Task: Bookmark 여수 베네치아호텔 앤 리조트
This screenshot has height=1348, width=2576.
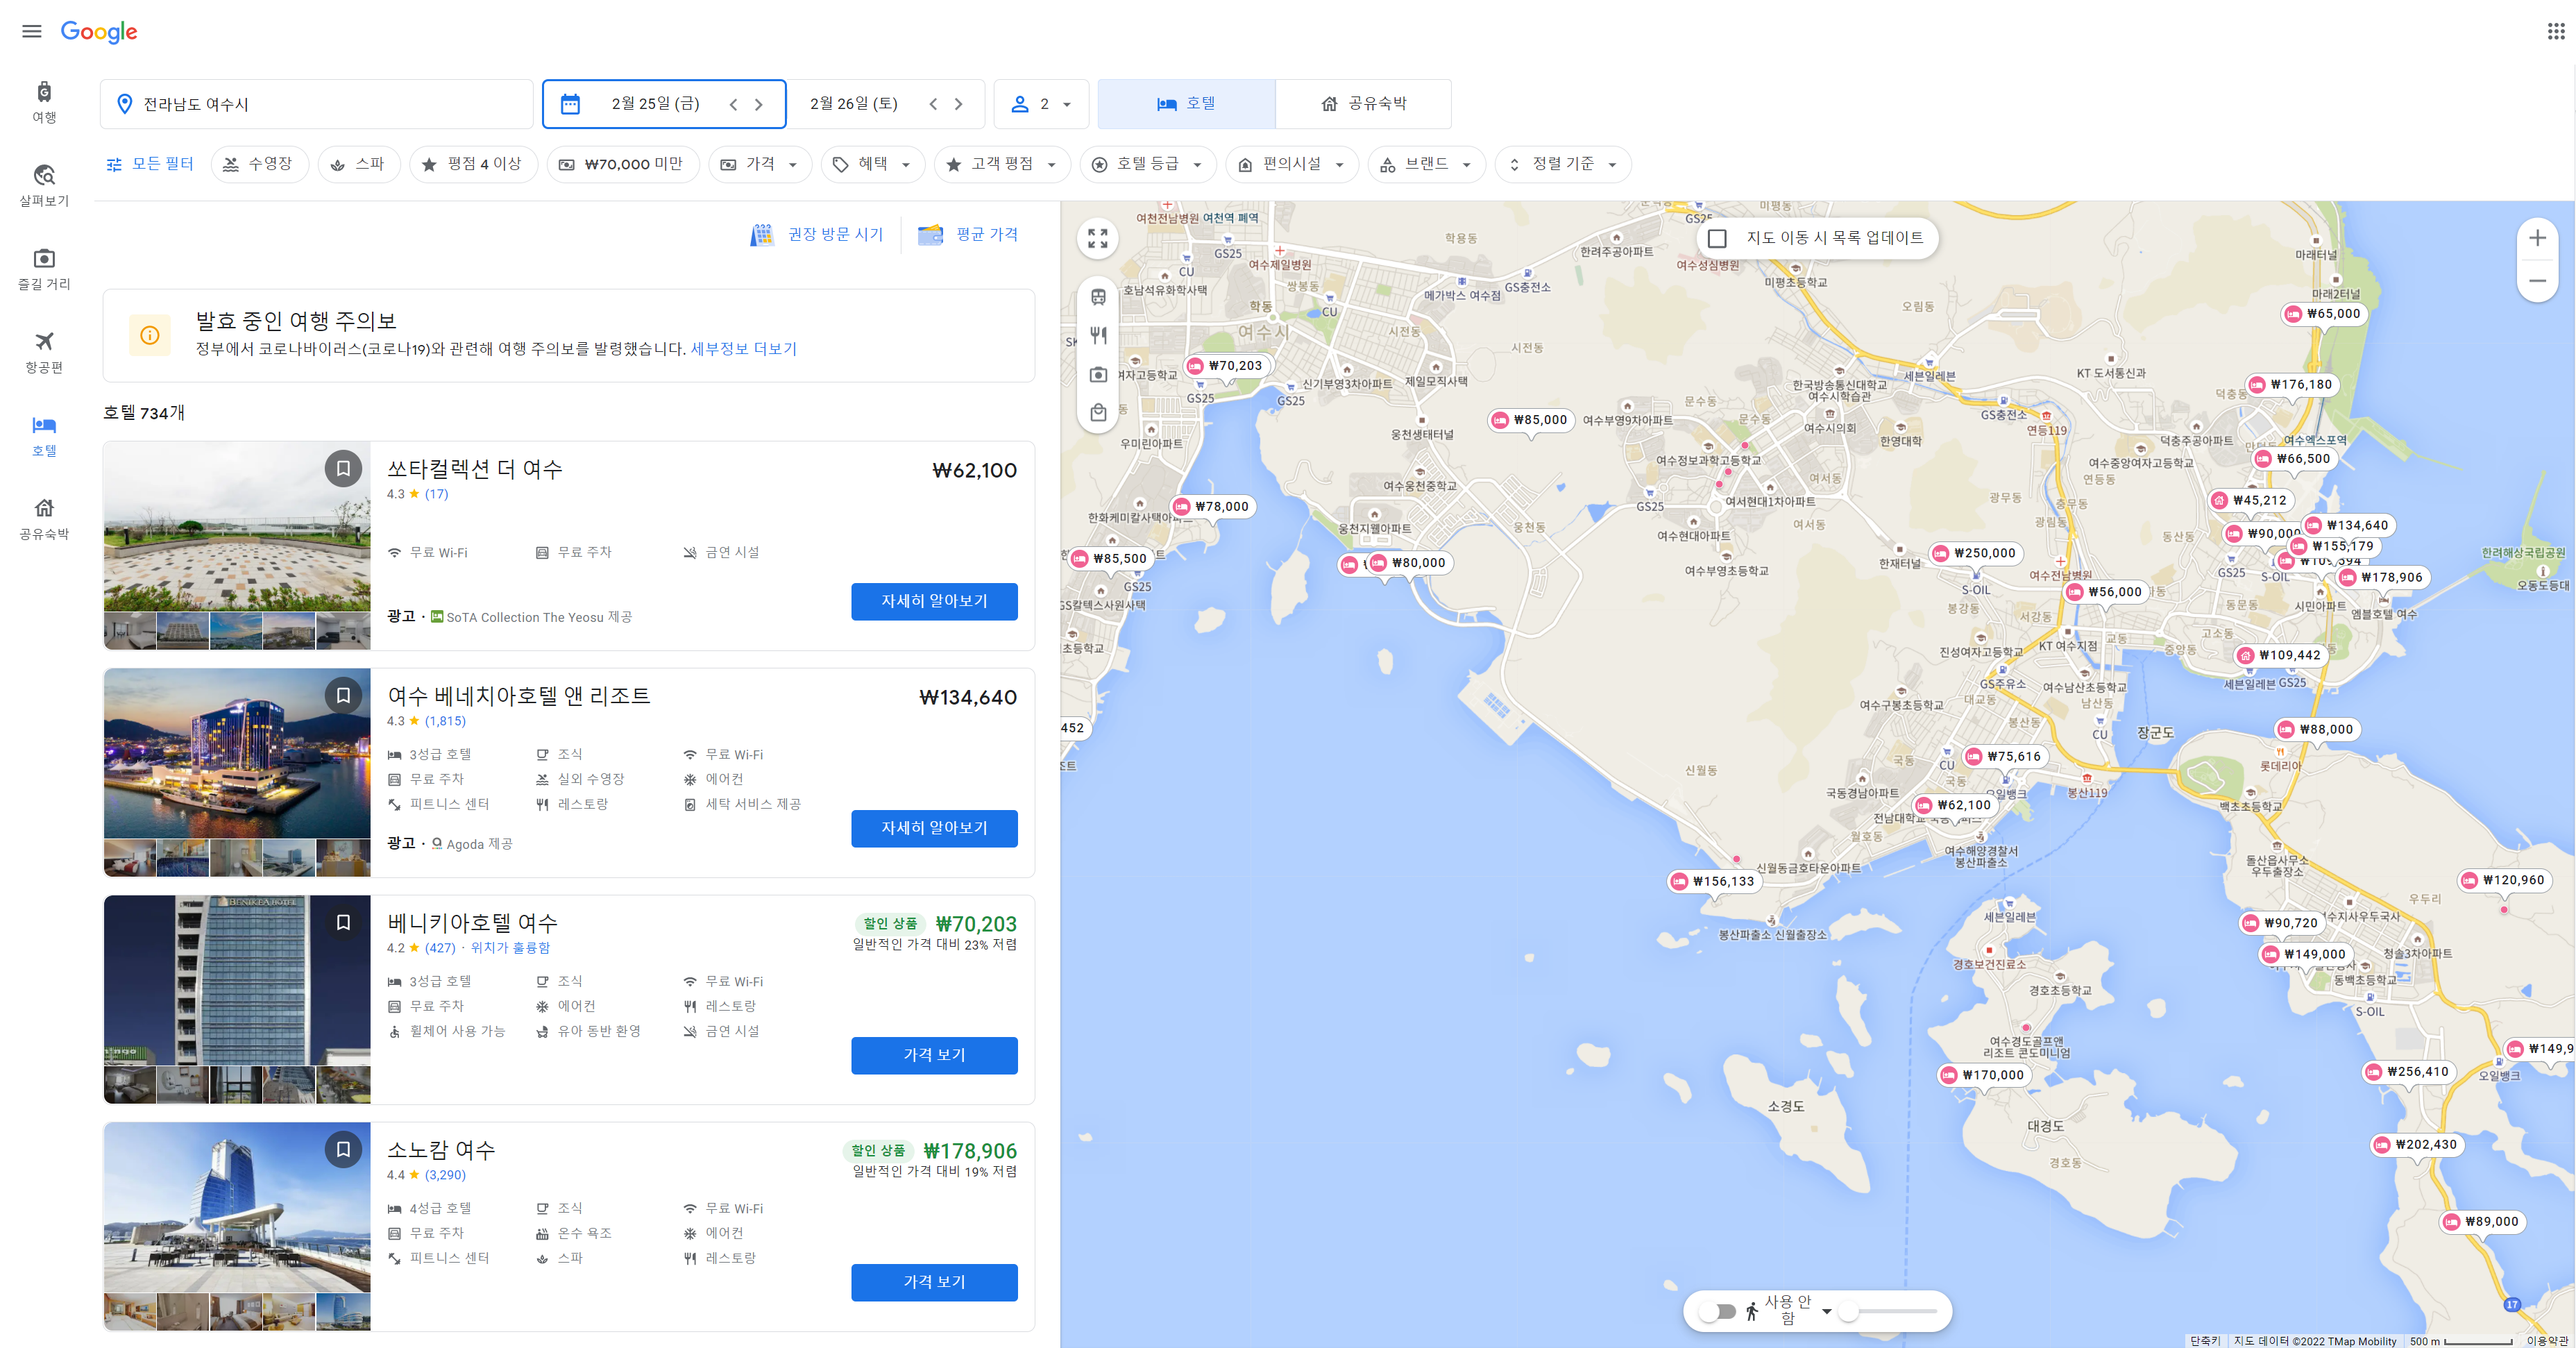Action: [343, 695]
